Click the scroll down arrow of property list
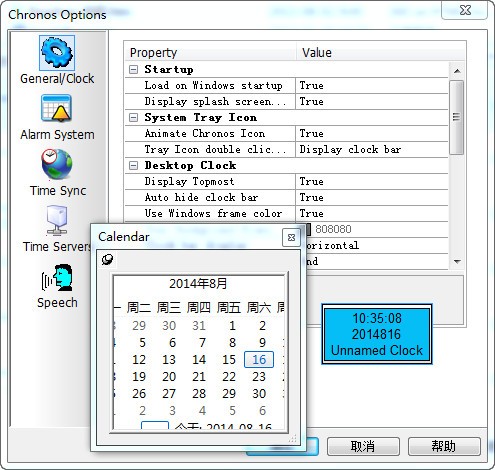This screenshot has width=495, height=470. 457,262
